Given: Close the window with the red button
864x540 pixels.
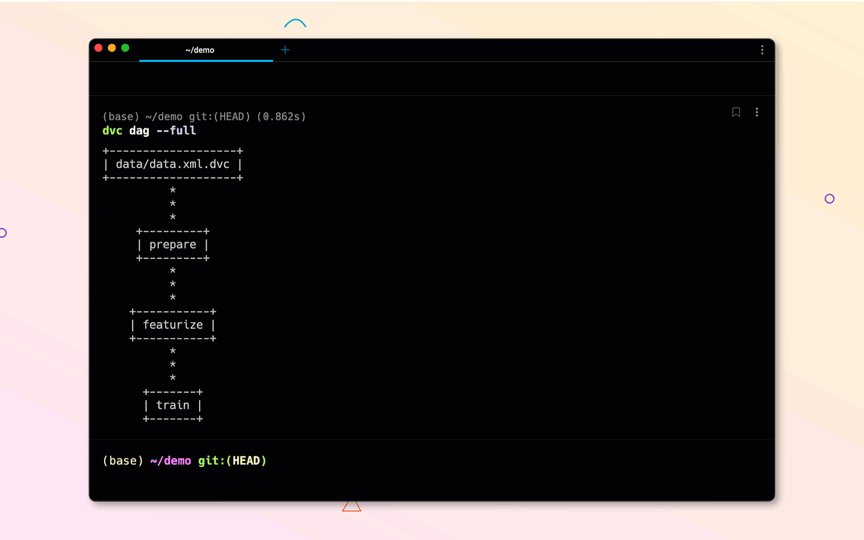Looking at the screenshot, I should (x=99, y=48).
